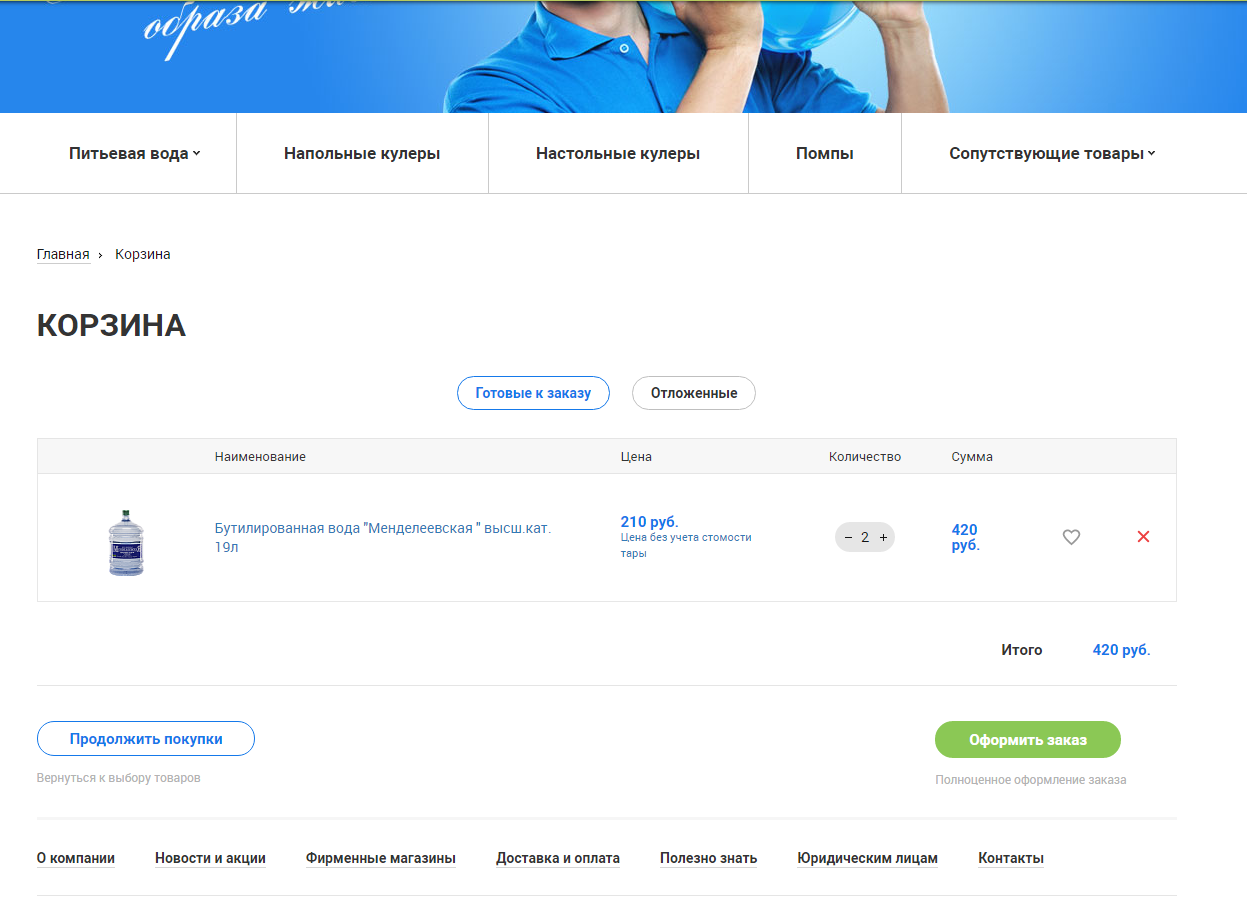Click the Сумма column header

972,456
